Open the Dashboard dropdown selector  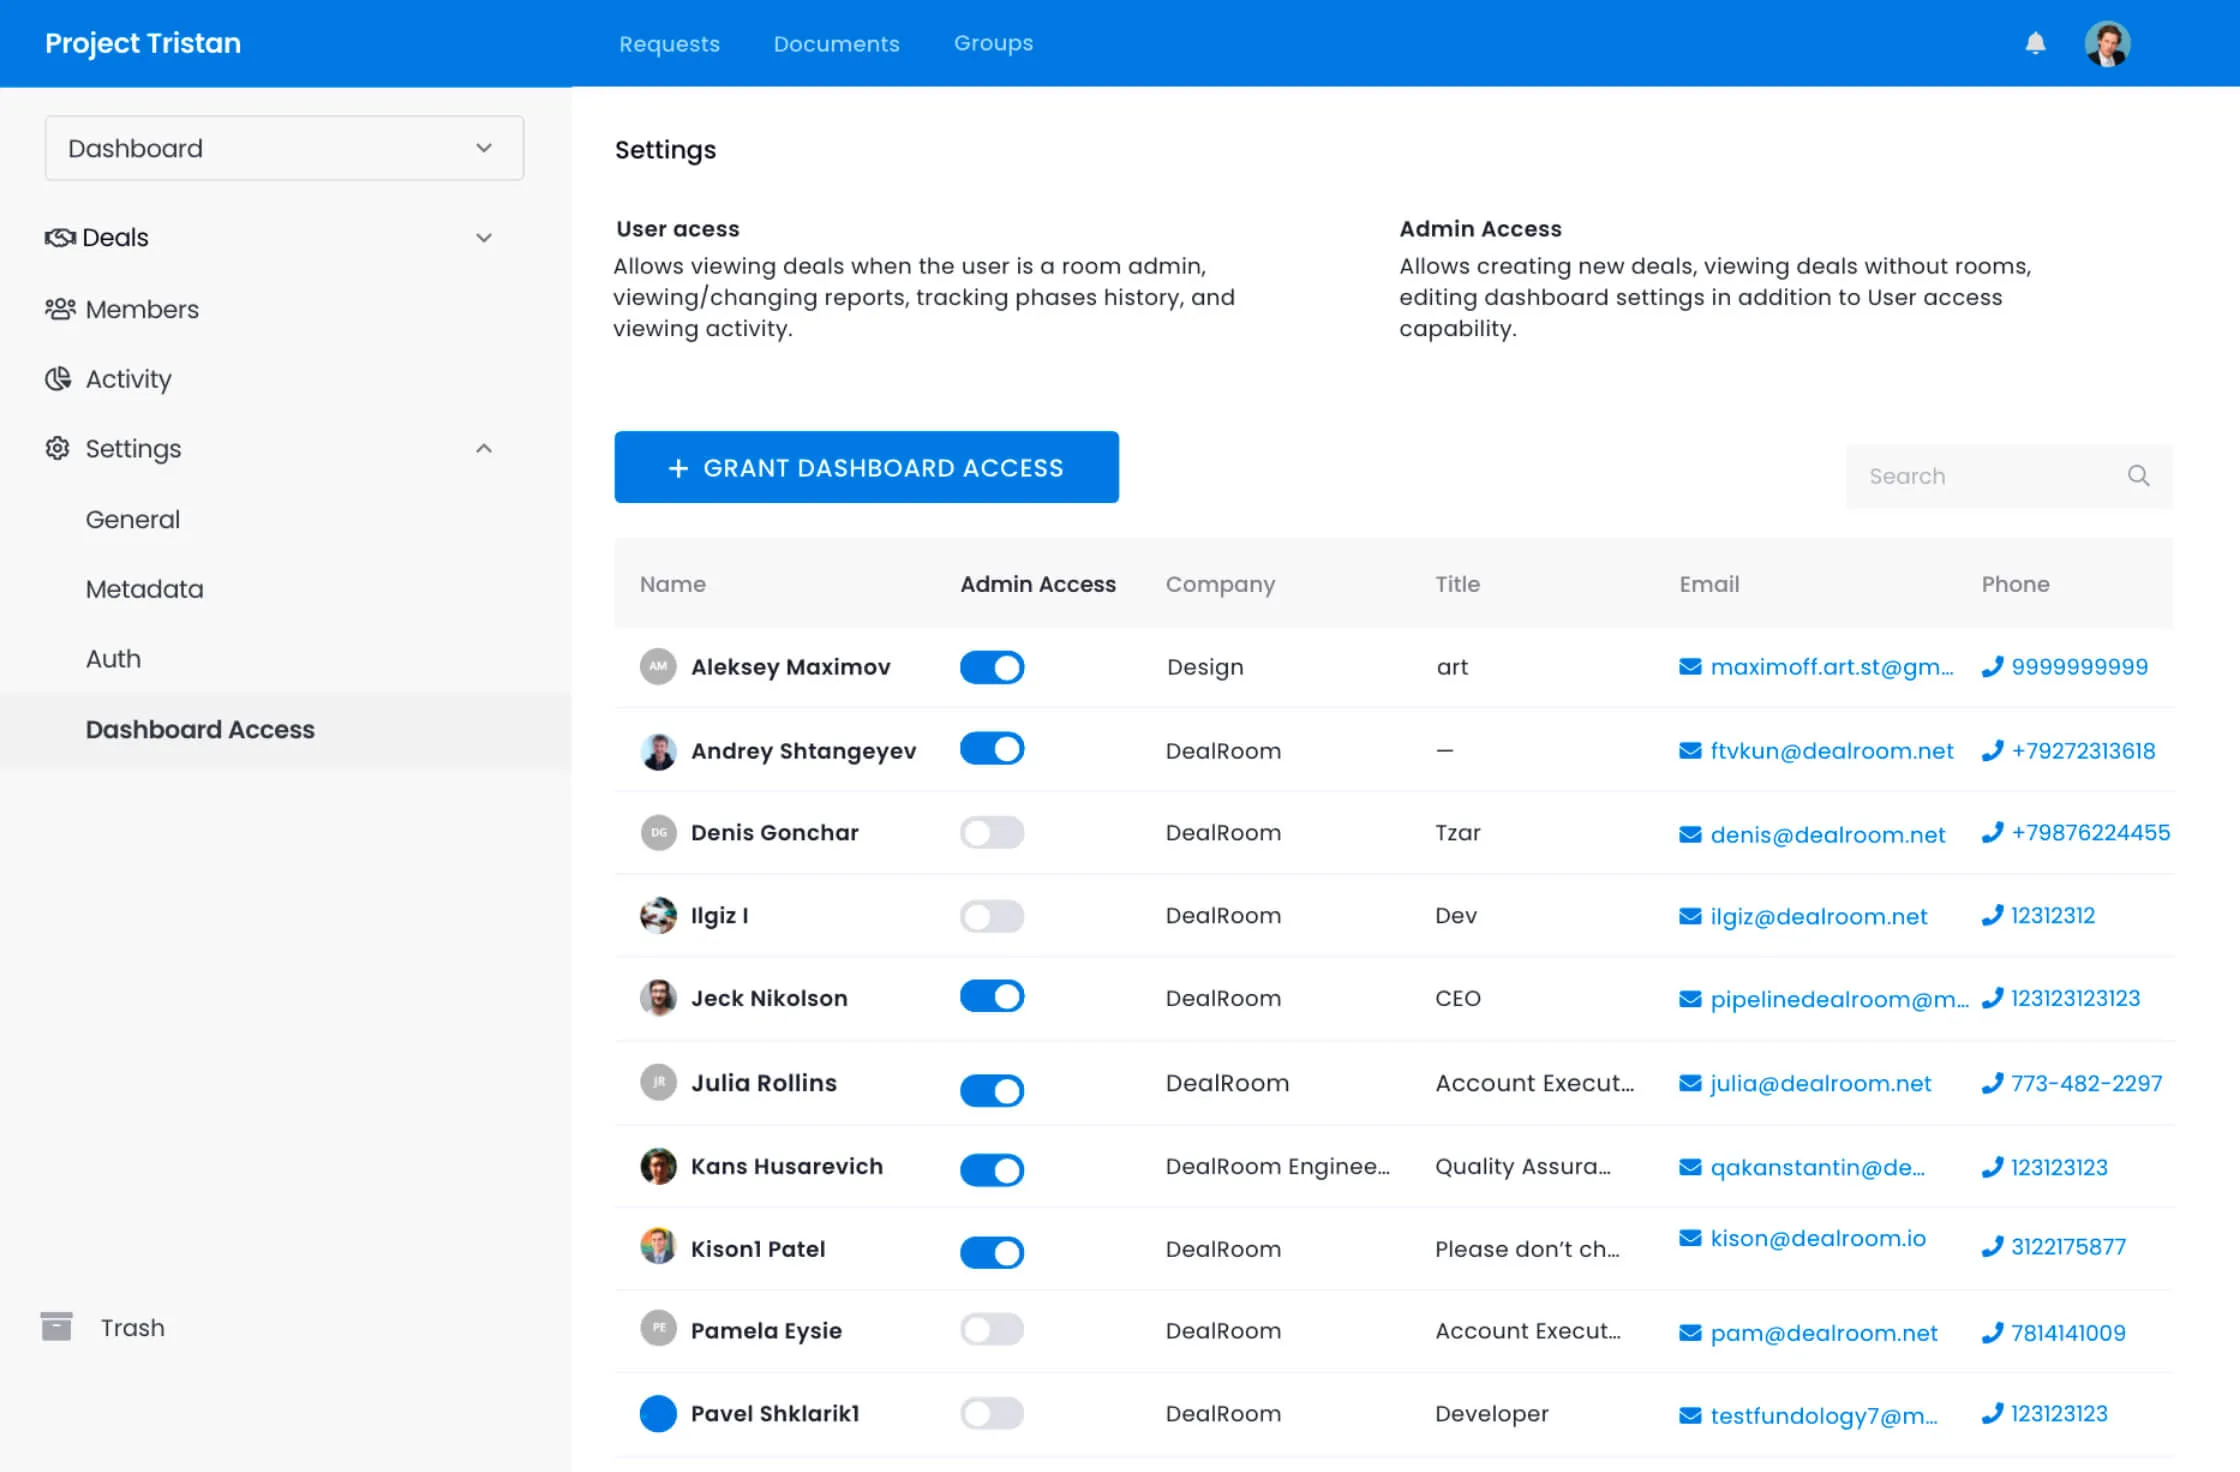pos(284,148)
